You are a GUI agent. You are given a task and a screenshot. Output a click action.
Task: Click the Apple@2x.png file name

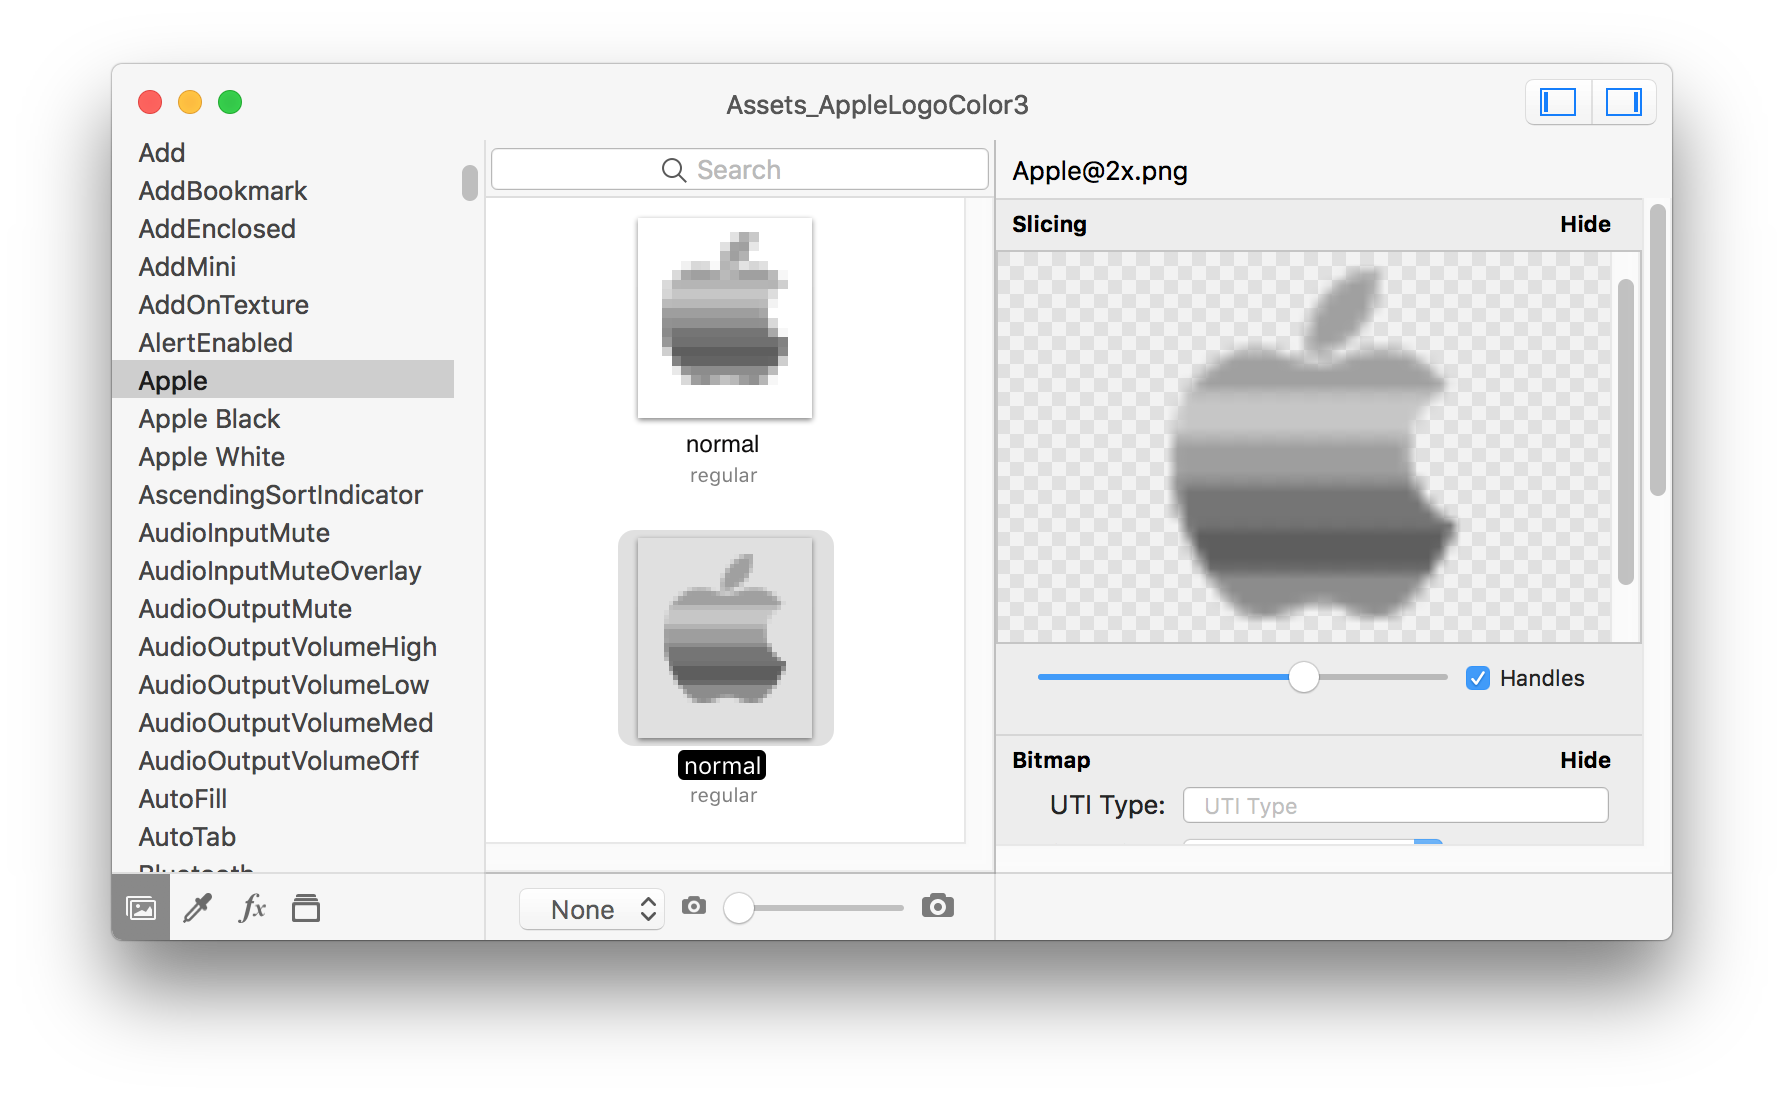1100,171
